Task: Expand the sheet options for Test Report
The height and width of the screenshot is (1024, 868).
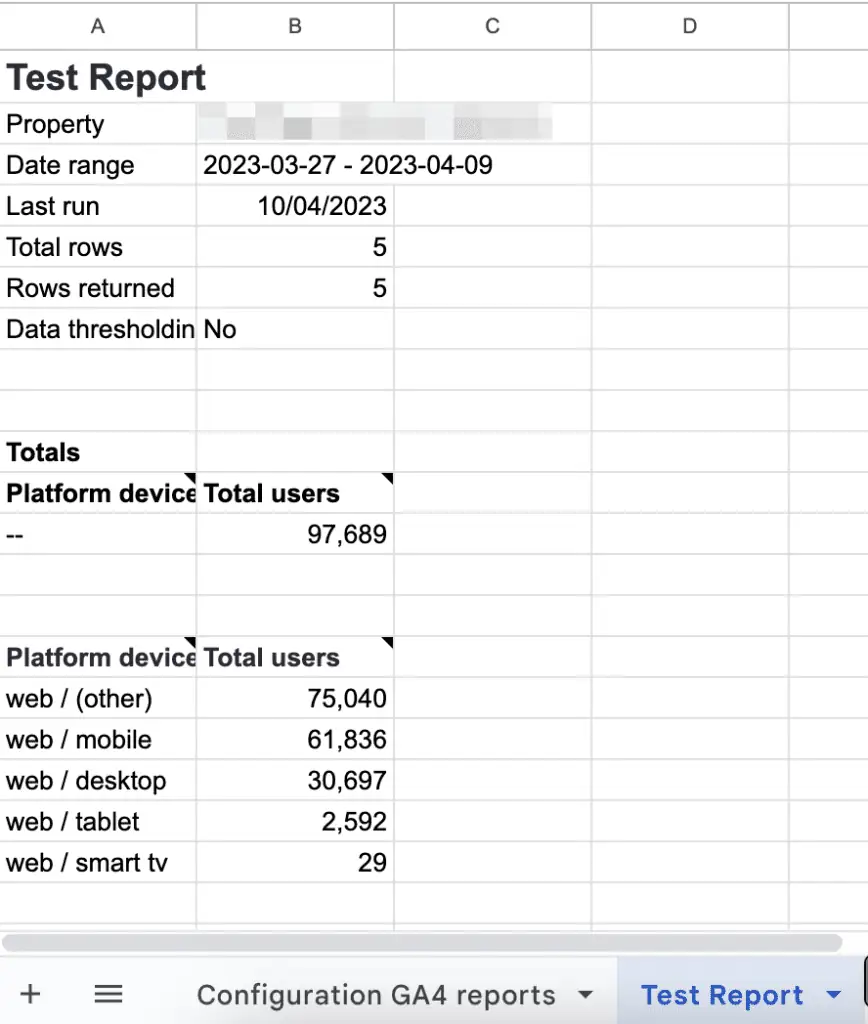Action: coord(834,994)
